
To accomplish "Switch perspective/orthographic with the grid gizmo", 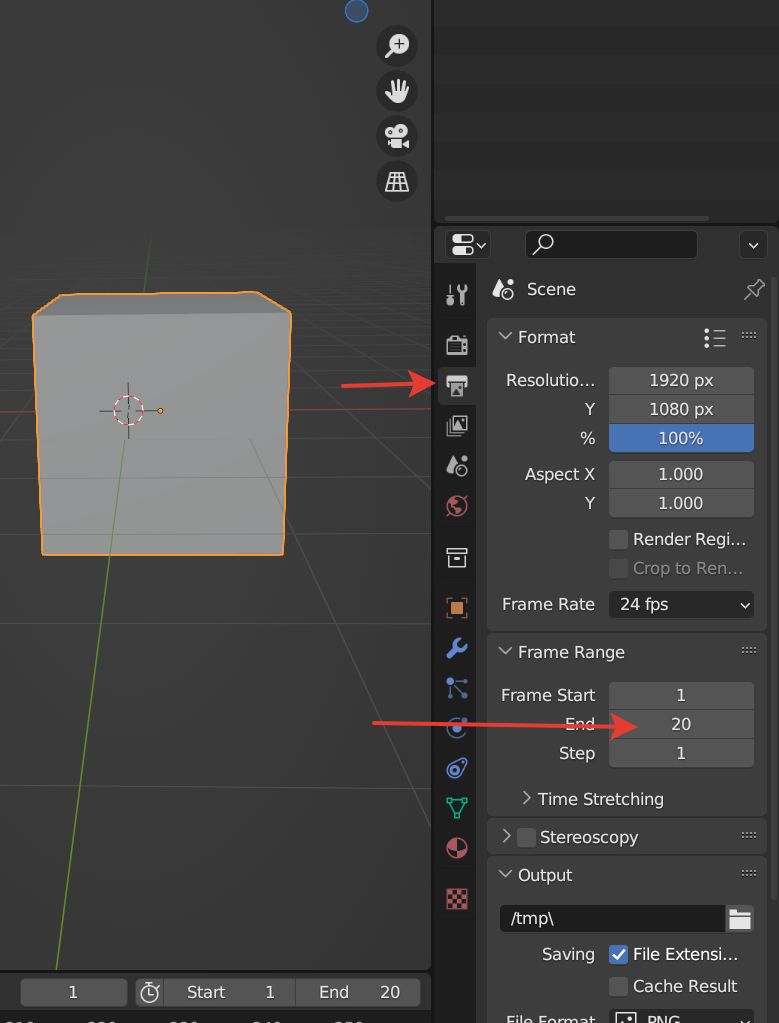I will point(397,181).
